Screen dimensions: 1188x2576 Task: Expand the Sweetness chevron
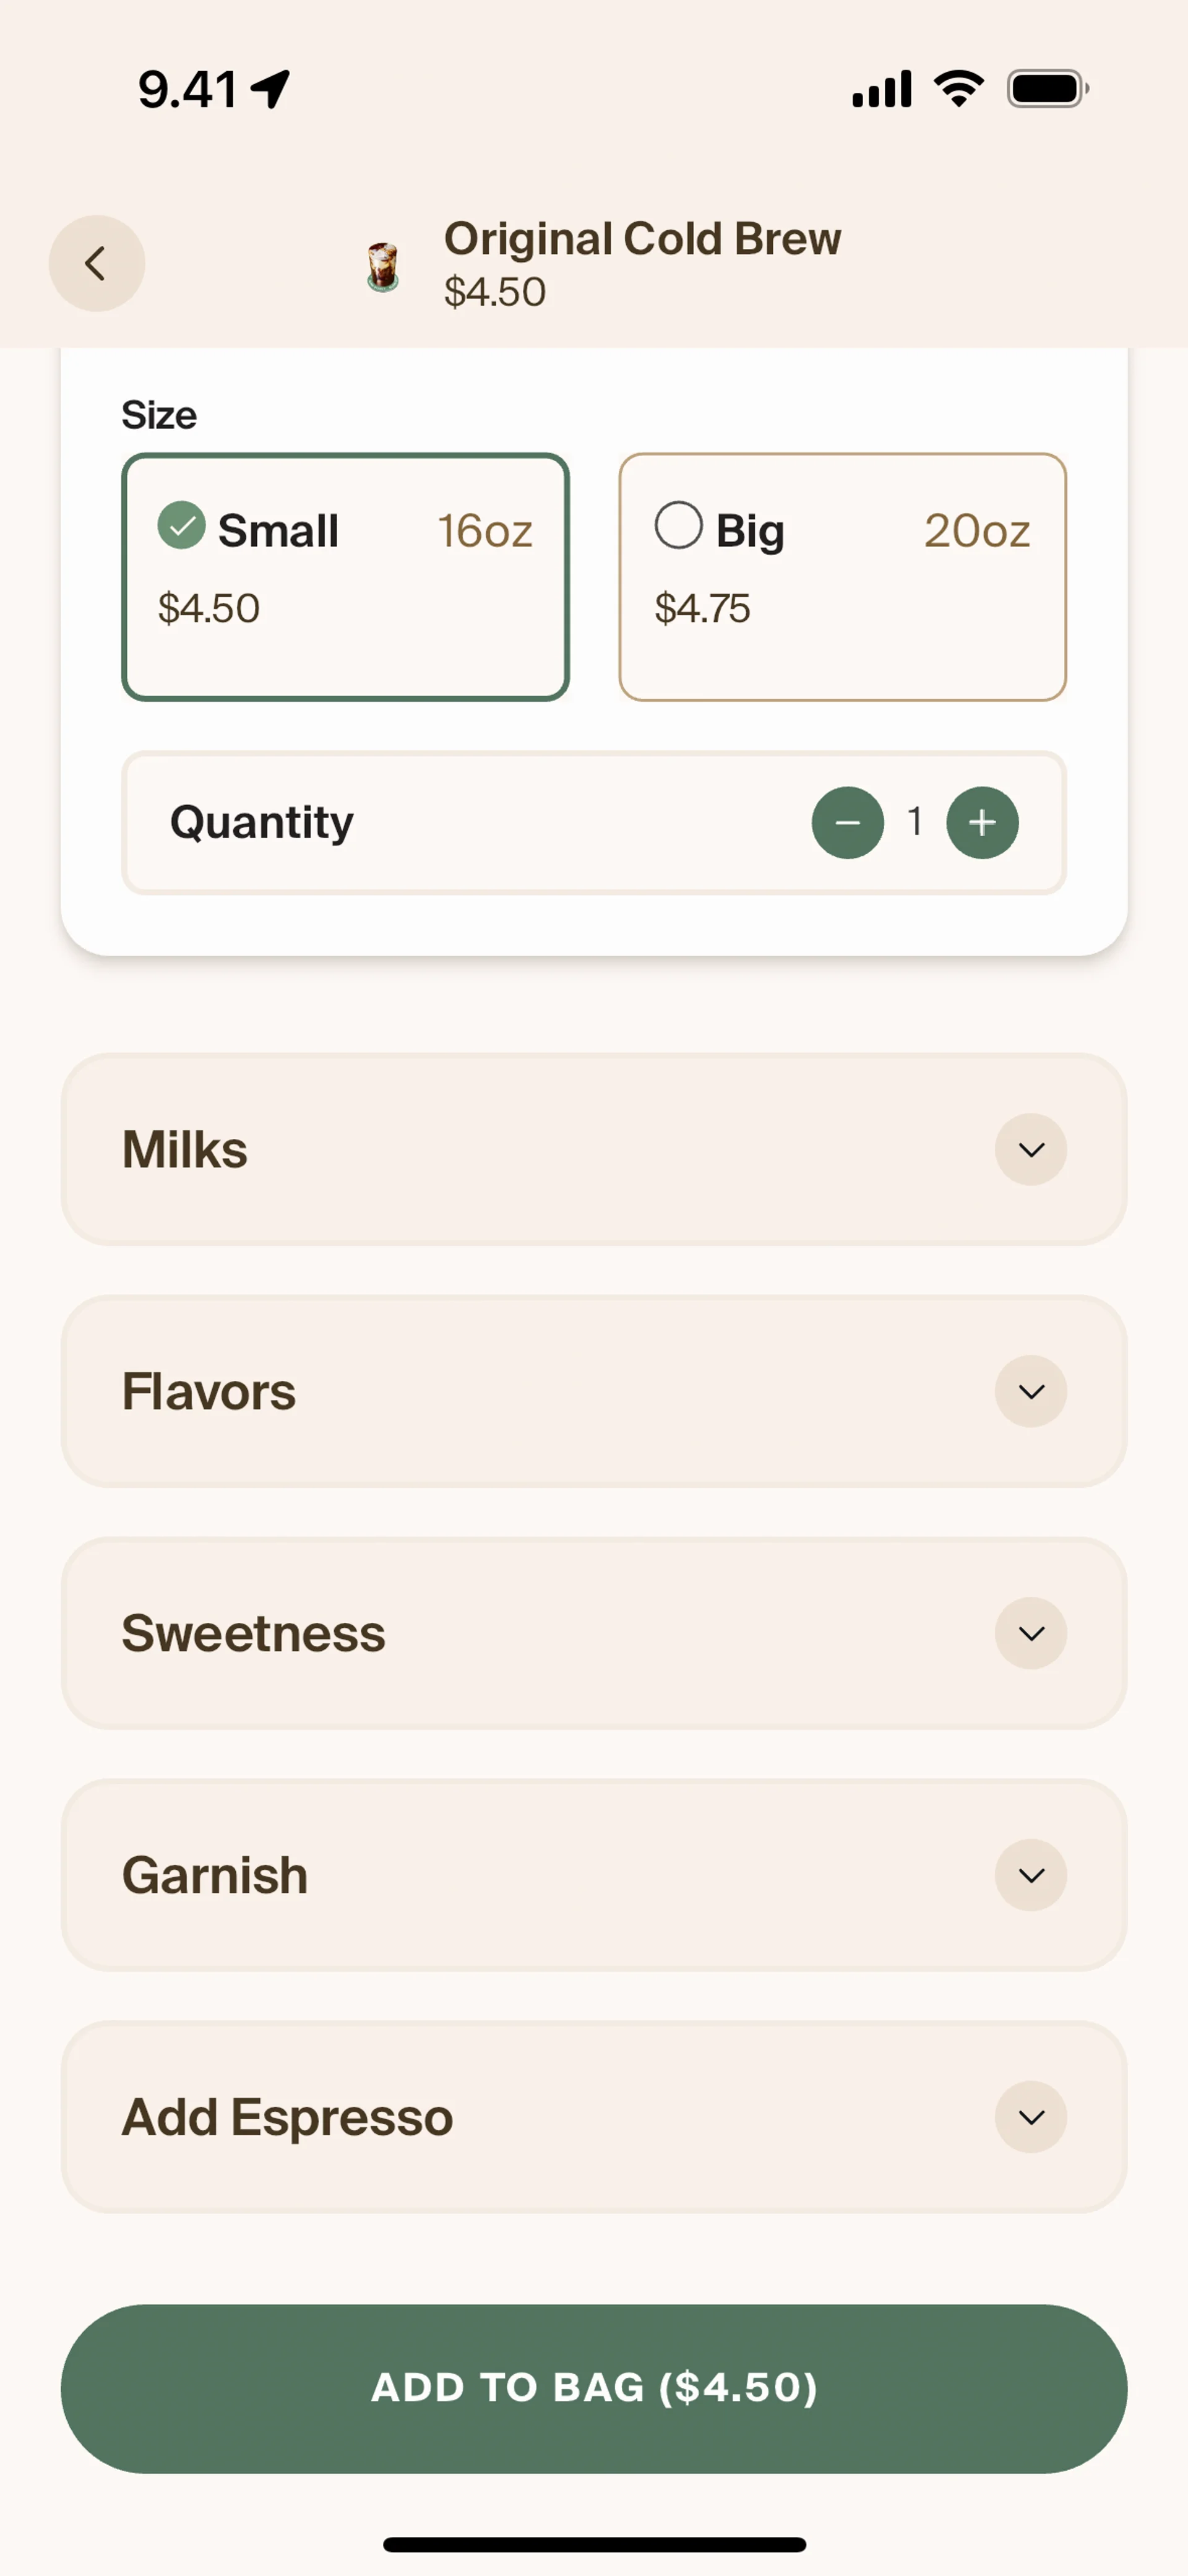pyautogui.click(x=1030, y=1634)
